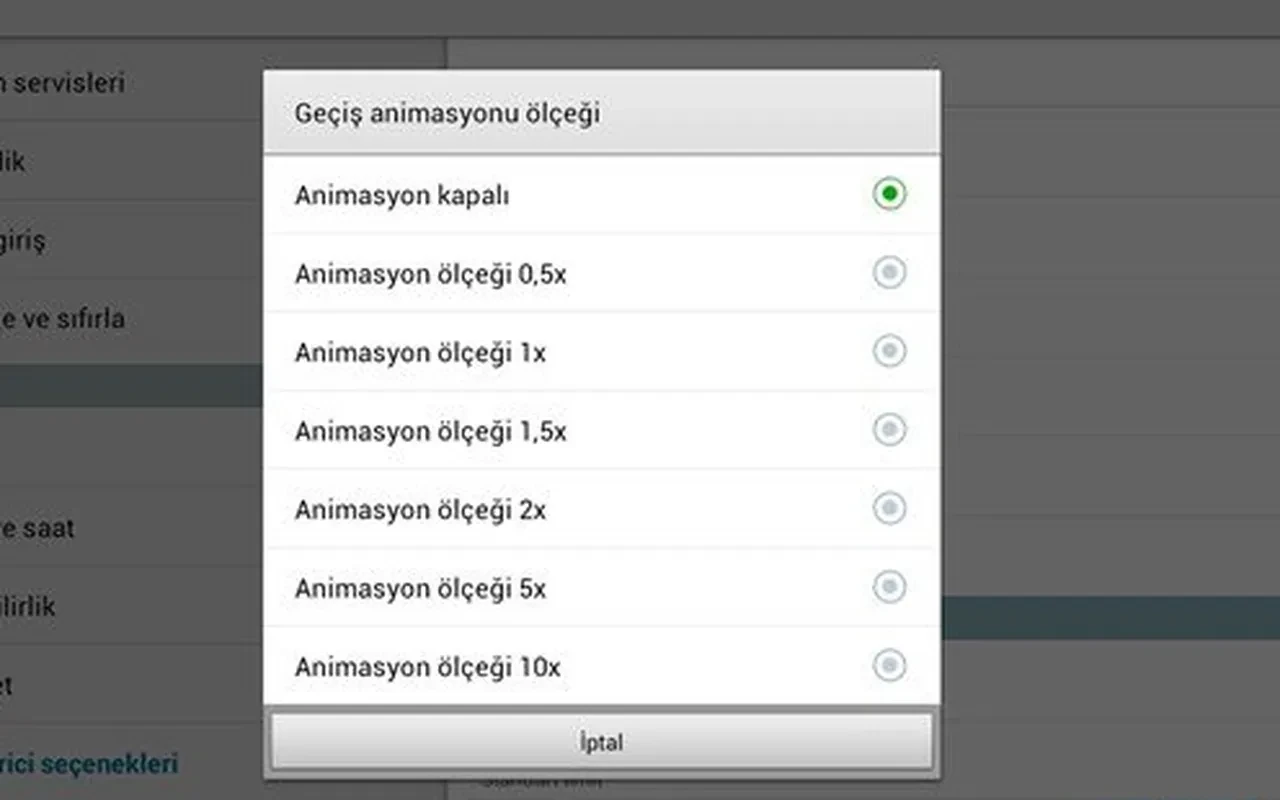
Task: Open "Geliştirici seçenekleri" in the sidebar
Action: click(x=90, y=764)
